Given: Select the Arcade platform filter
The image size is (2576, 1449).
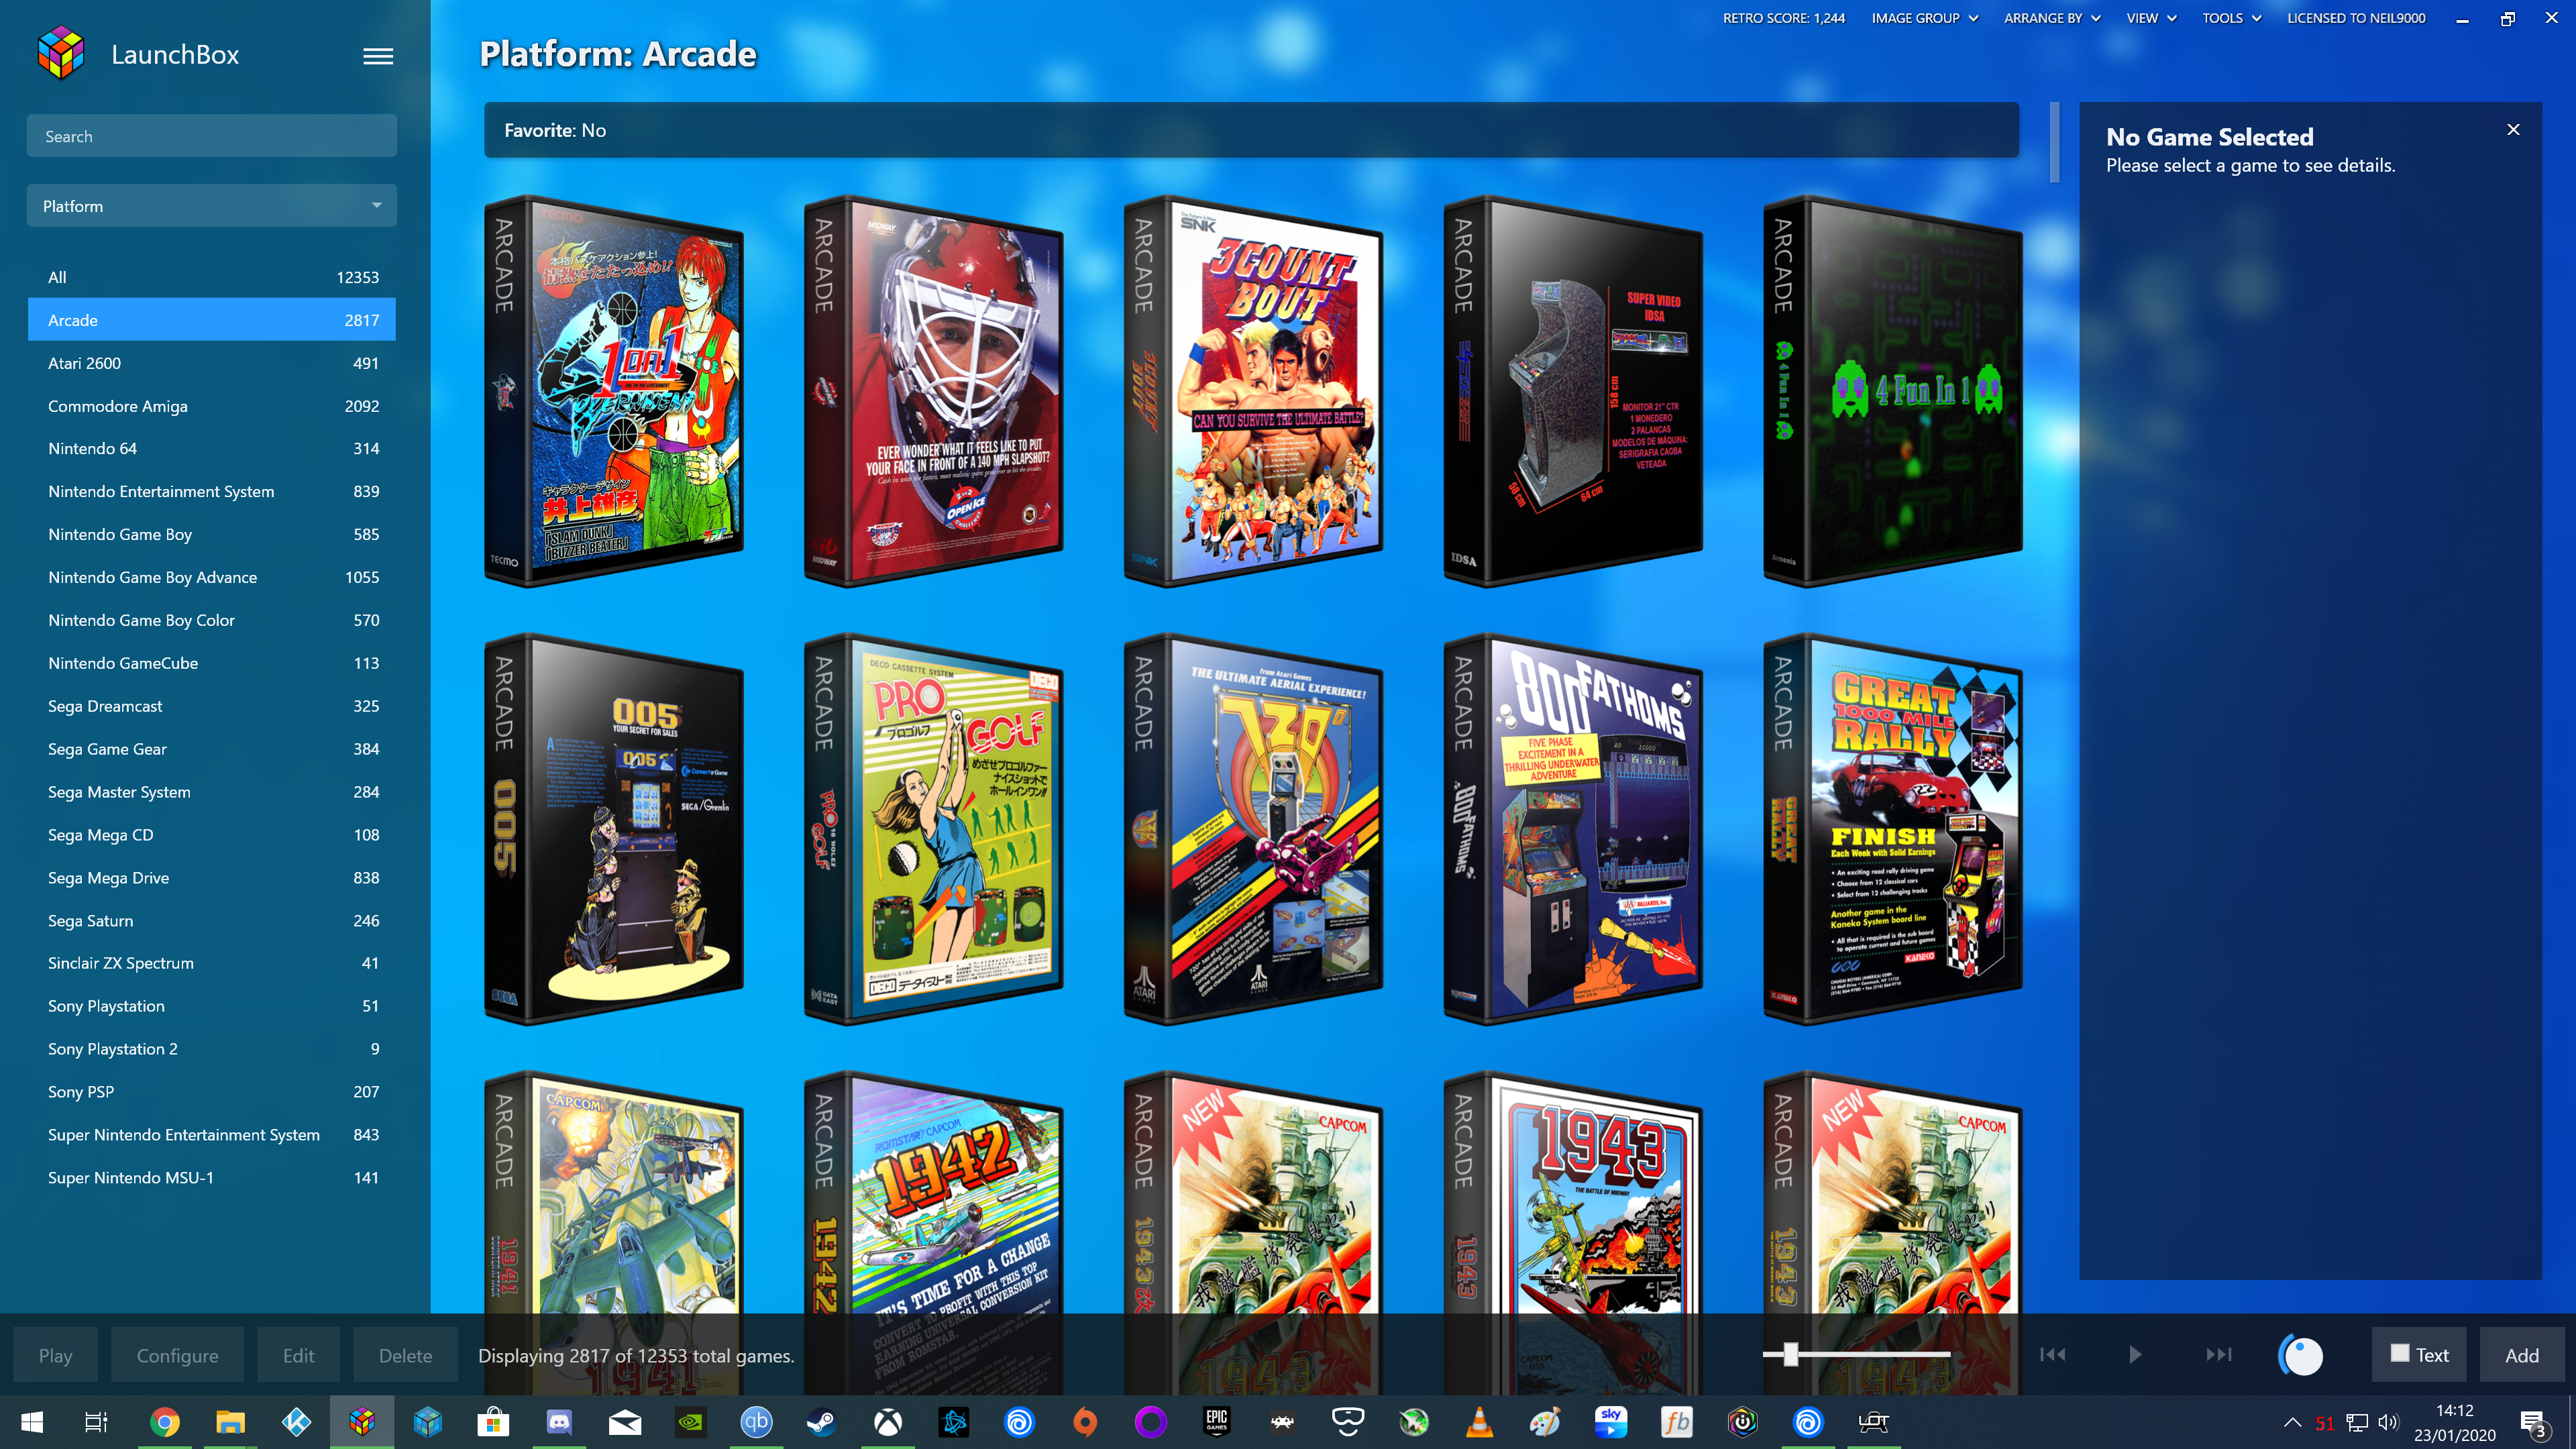Looking at the screenshot, I should point(212,319).
